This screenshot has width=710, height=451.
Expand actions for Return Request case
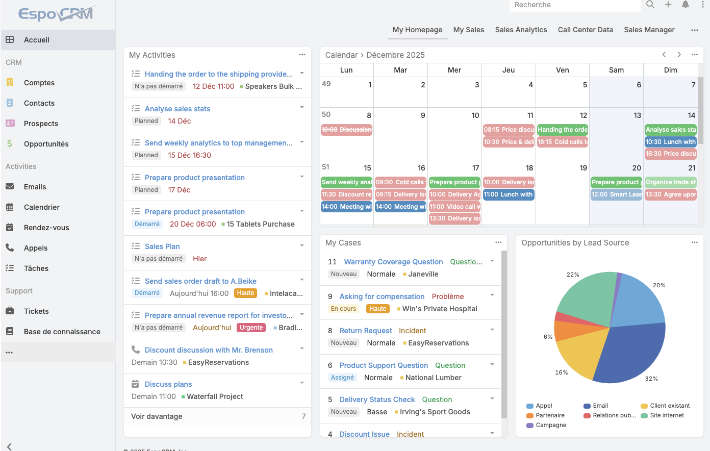pos(492,330)
